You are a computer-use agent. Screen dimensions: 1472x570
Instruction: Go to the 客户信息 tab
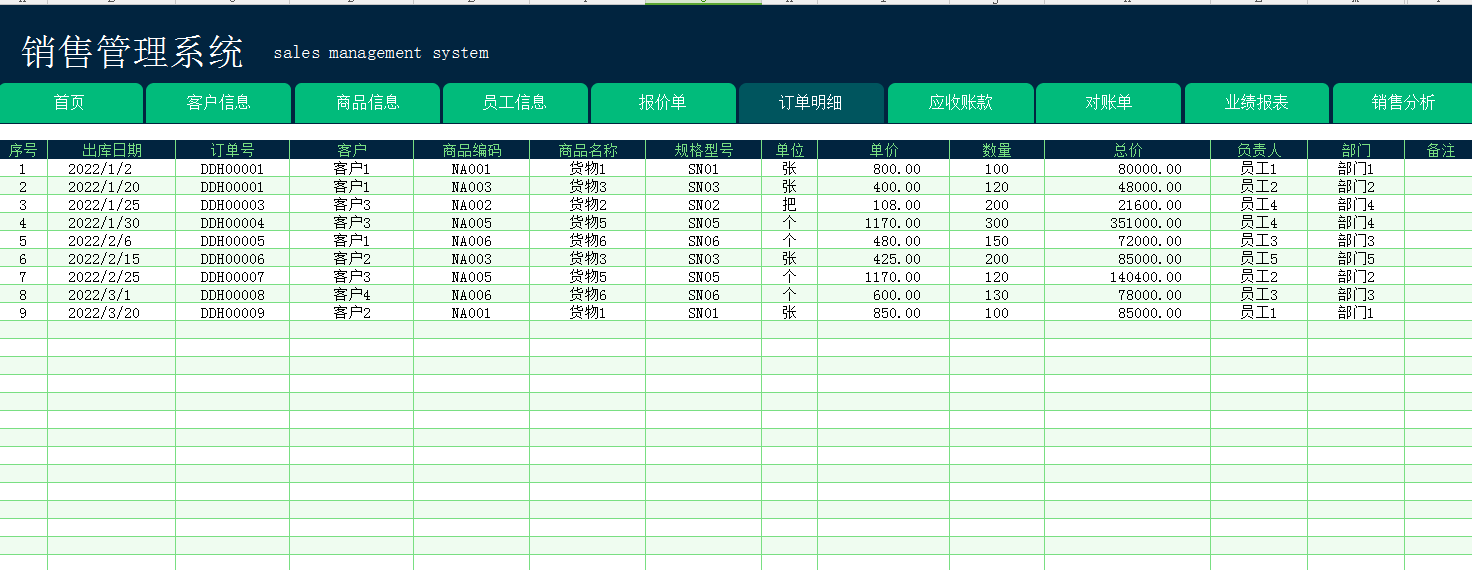219,103
